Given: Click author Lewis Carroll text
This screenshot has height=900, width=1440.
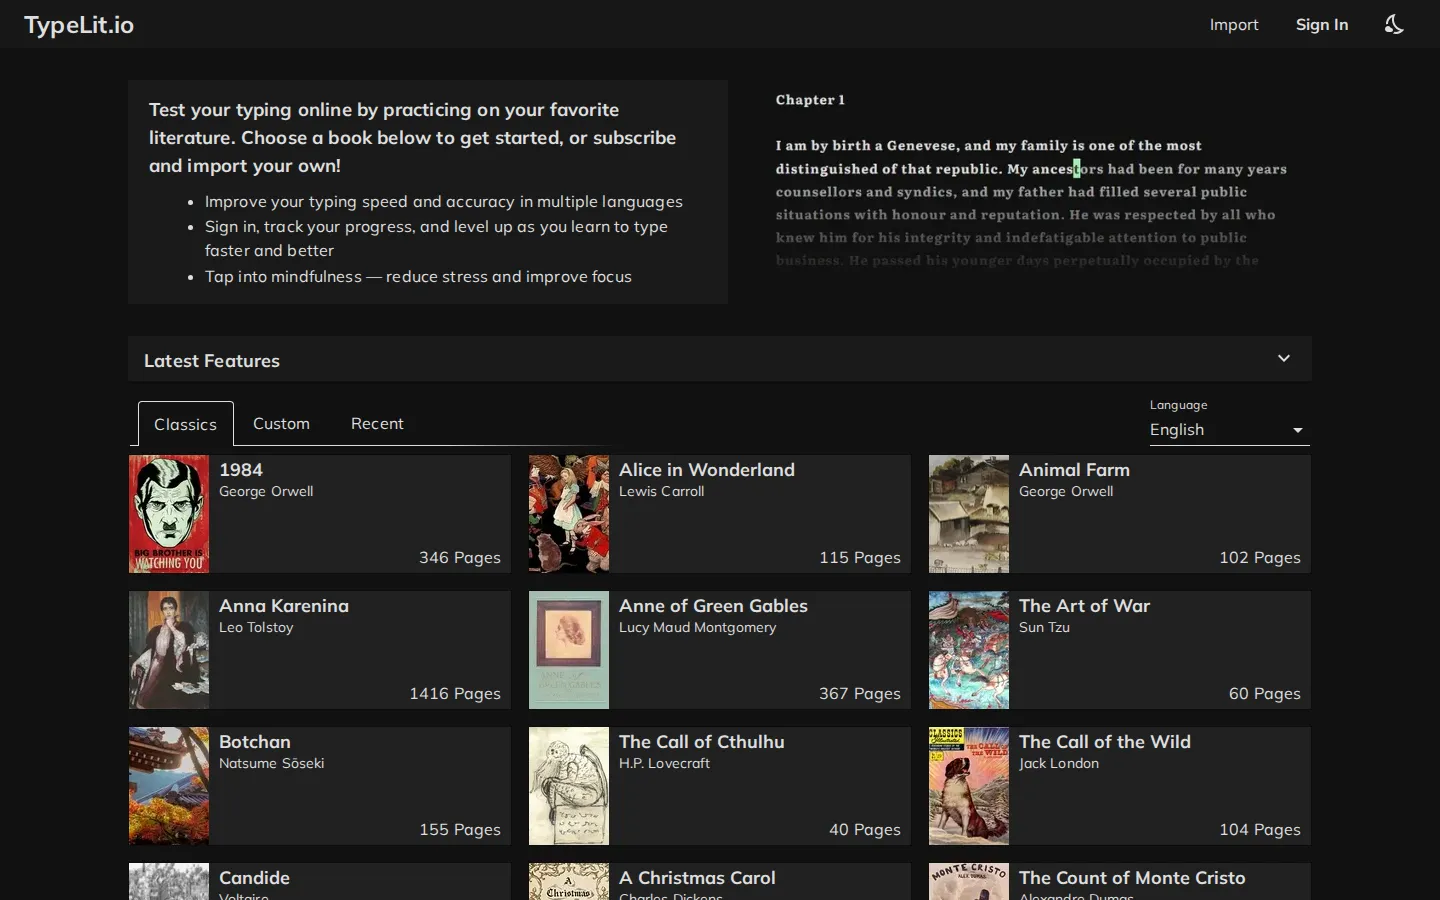Looking at the screenshot, I should coord(661,492).
